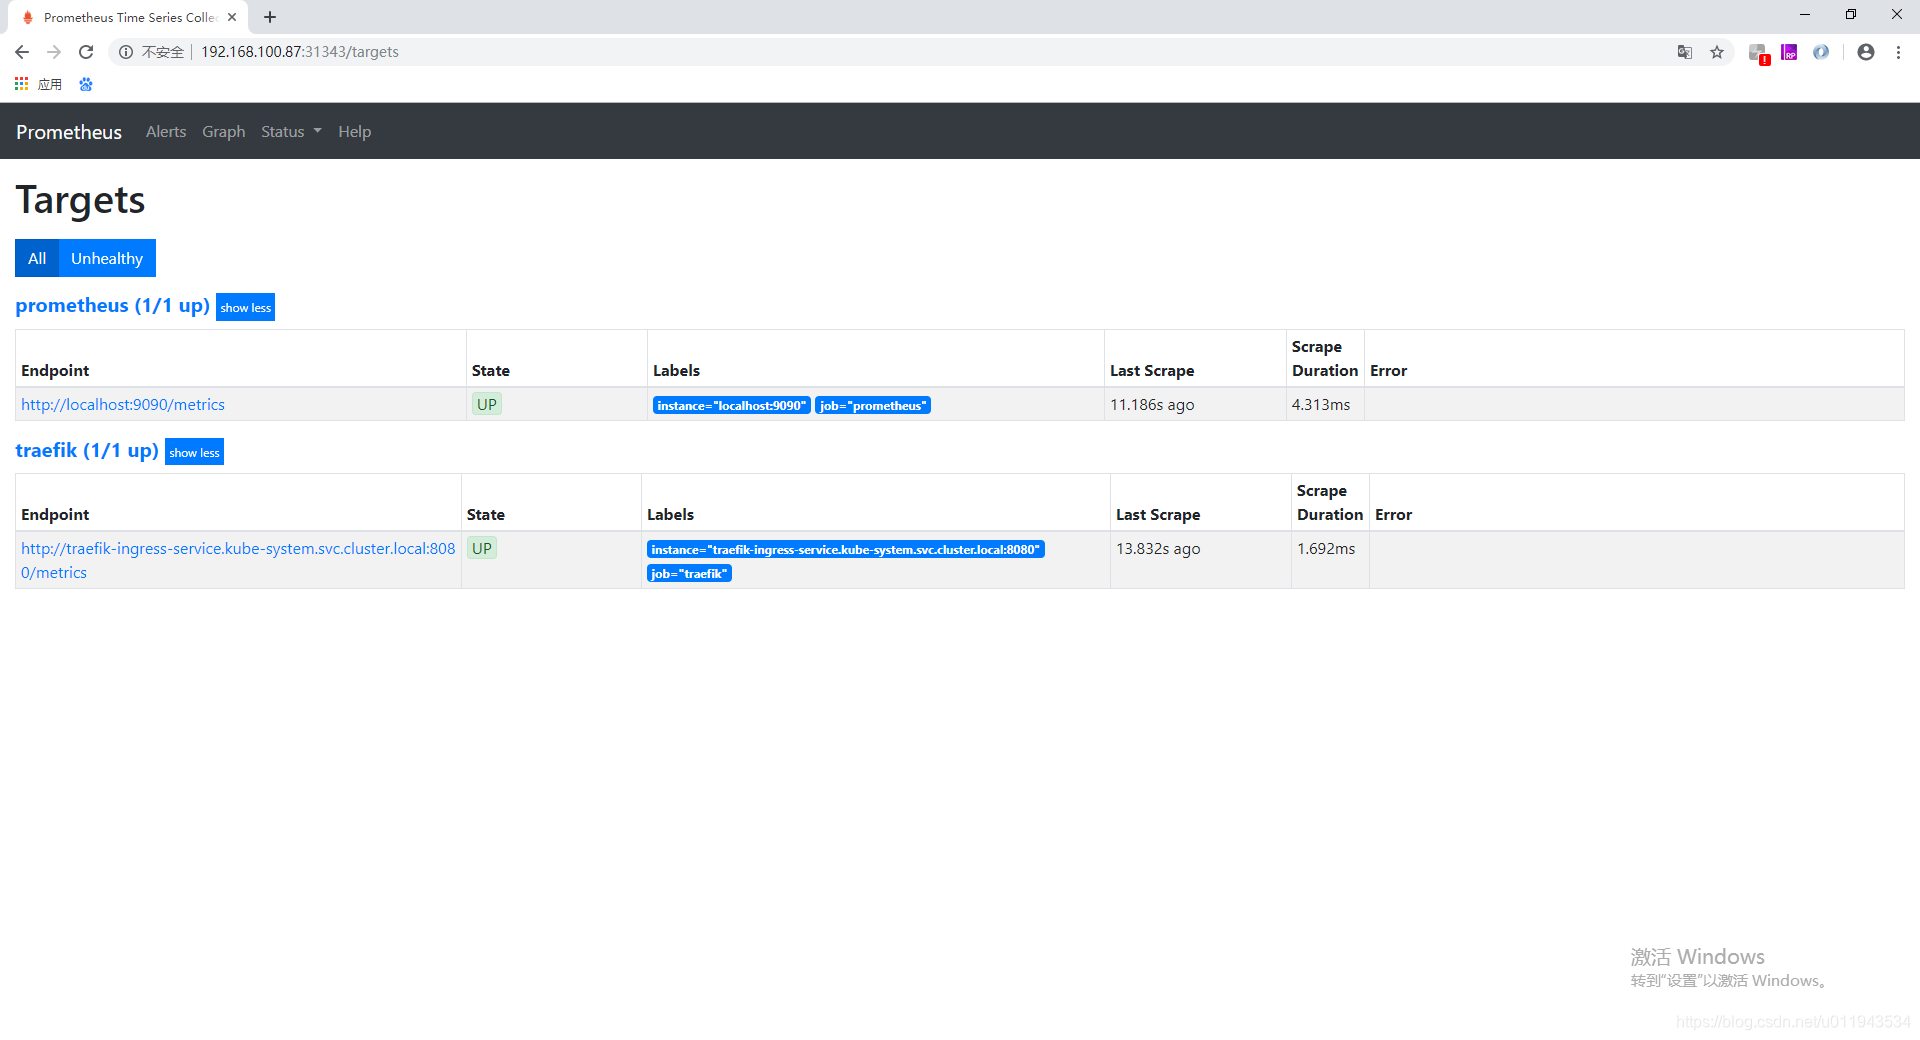This screenshot has height=1040, width=1920.
Task: Open the Baidu paw bookmark
Action: pos(86,84)
